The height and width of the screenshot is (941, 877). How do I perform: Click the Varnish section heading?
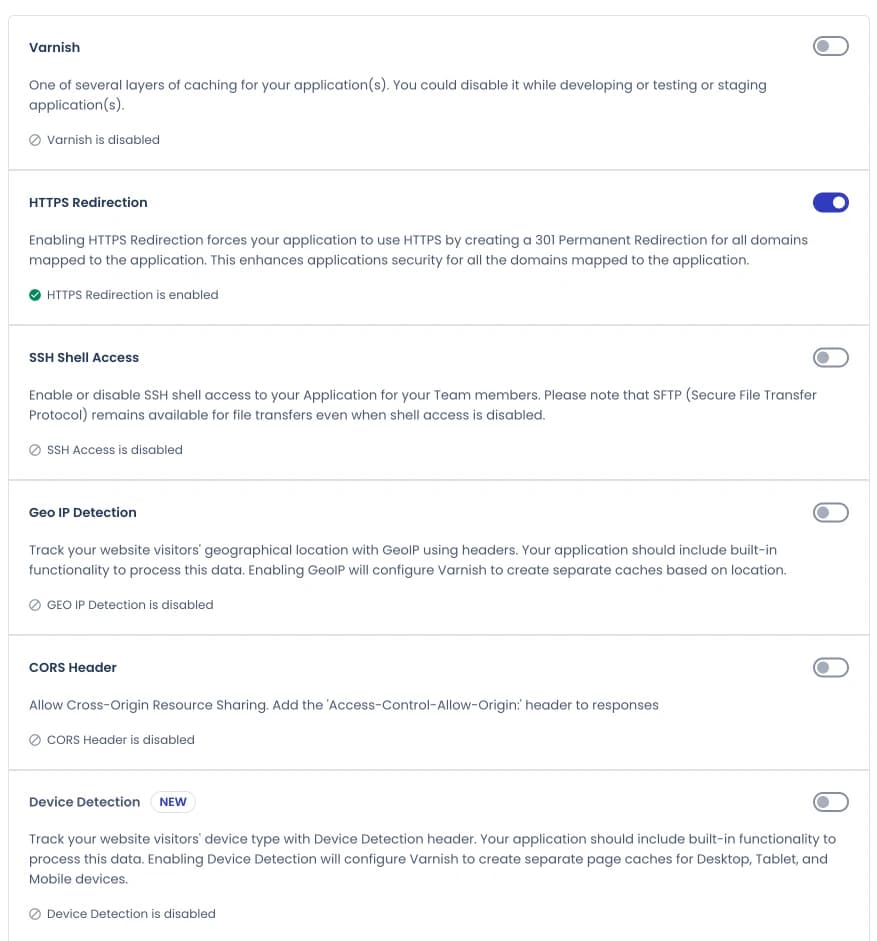54,47
